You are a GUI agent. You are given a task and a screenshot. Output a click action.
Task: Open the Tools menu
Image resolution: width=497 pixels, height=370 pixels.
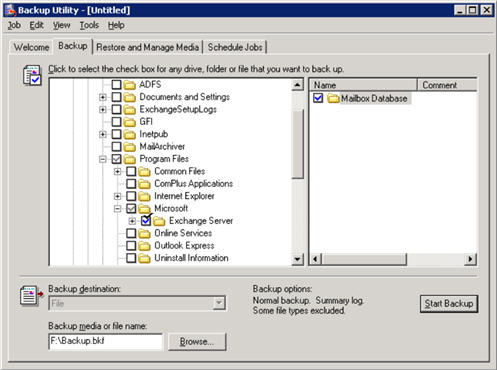pyautogui.click(x=89, y=25)
